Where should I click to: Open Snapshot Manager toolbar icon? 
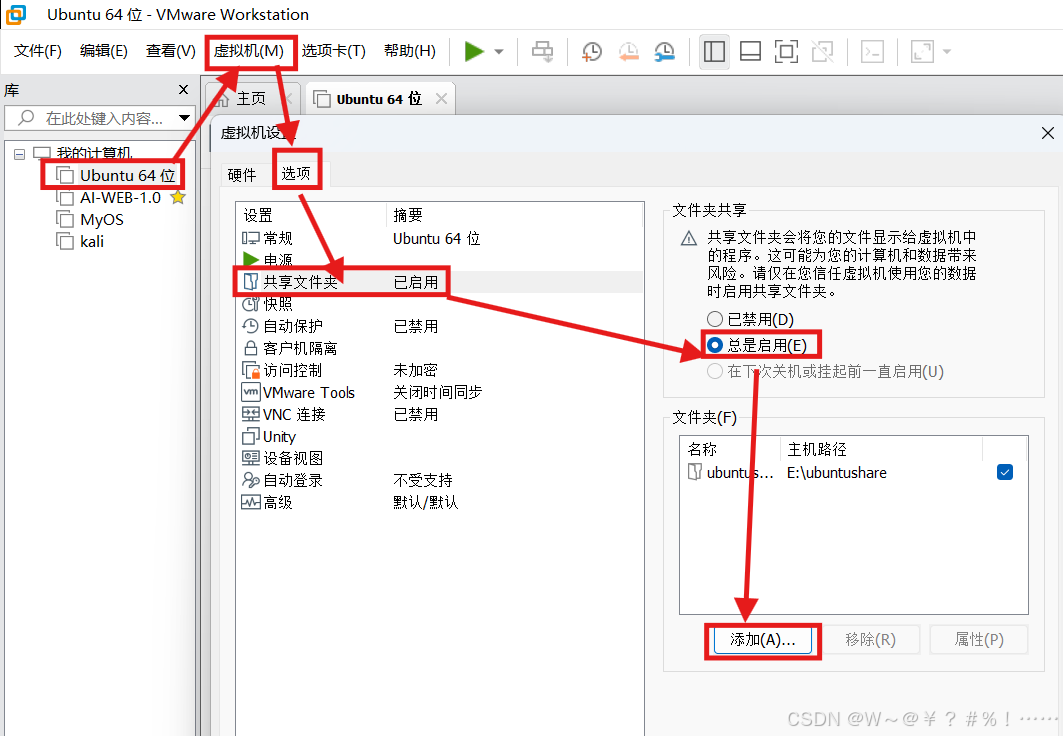[x=664, y=52]
